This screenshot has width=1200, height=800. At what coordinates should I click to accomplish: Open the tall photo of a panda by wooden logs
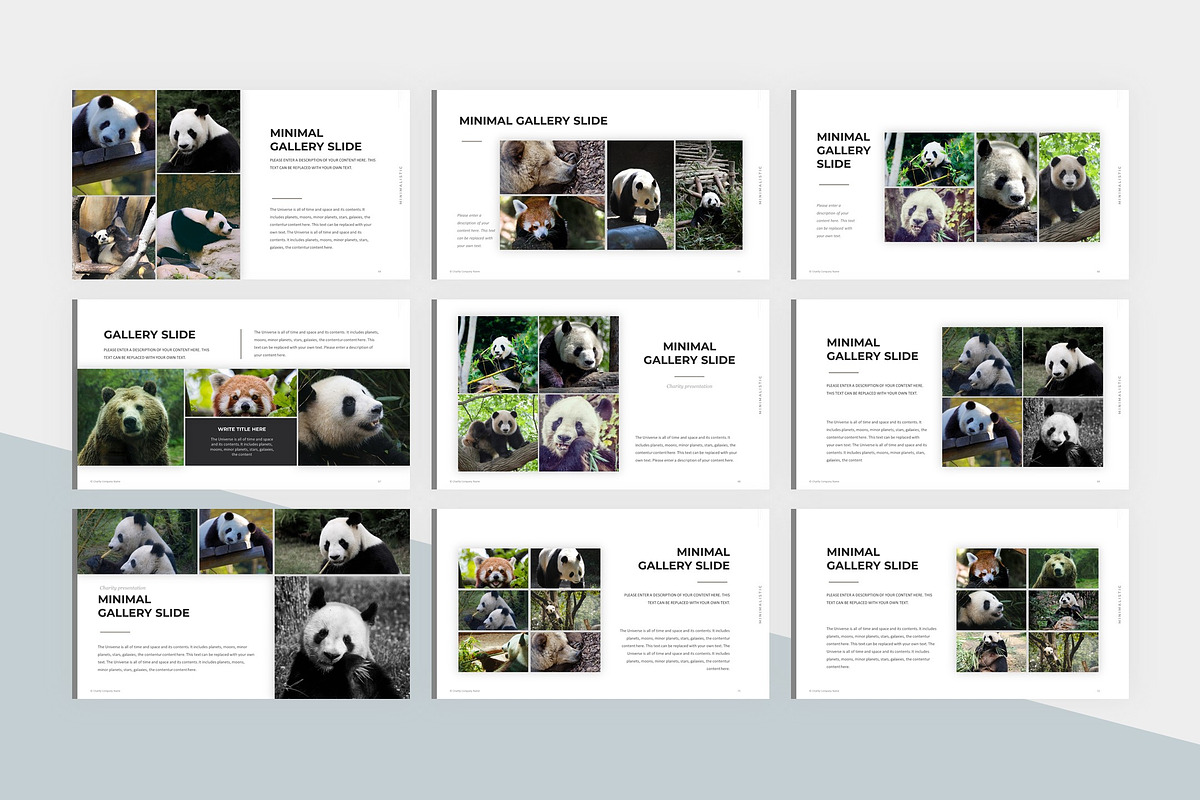click(x=709, y=195)
